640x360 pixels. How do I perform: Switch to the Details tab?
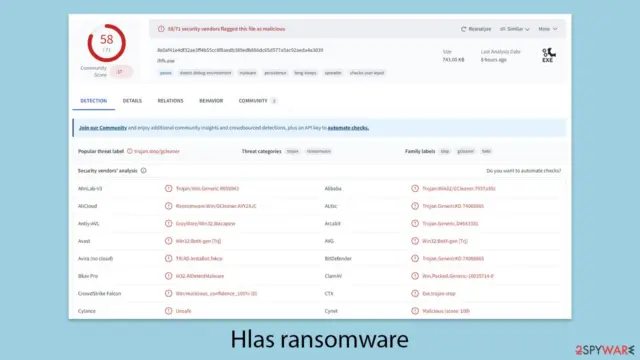pos(132,101)
